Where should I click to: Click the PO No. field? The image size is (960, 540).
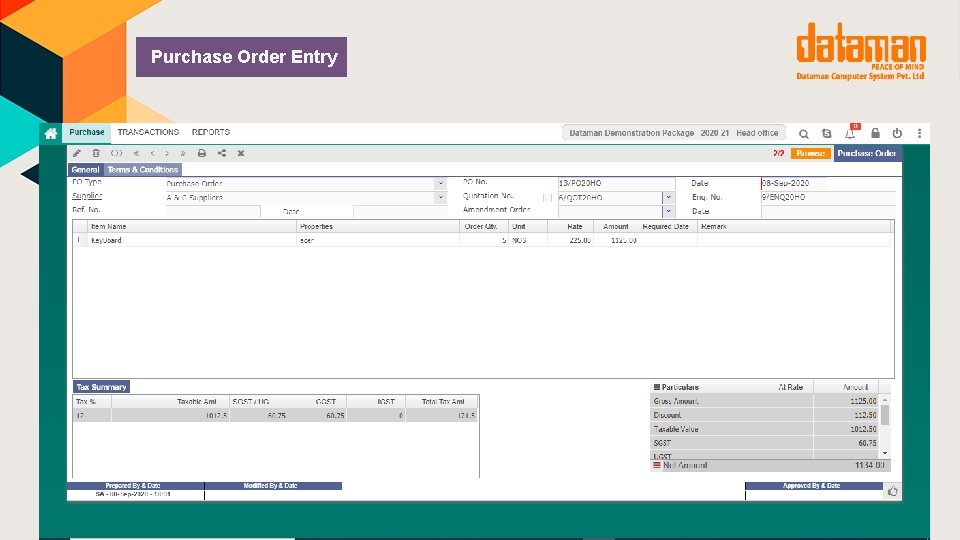pyautogui.click(x=616, y=183)
